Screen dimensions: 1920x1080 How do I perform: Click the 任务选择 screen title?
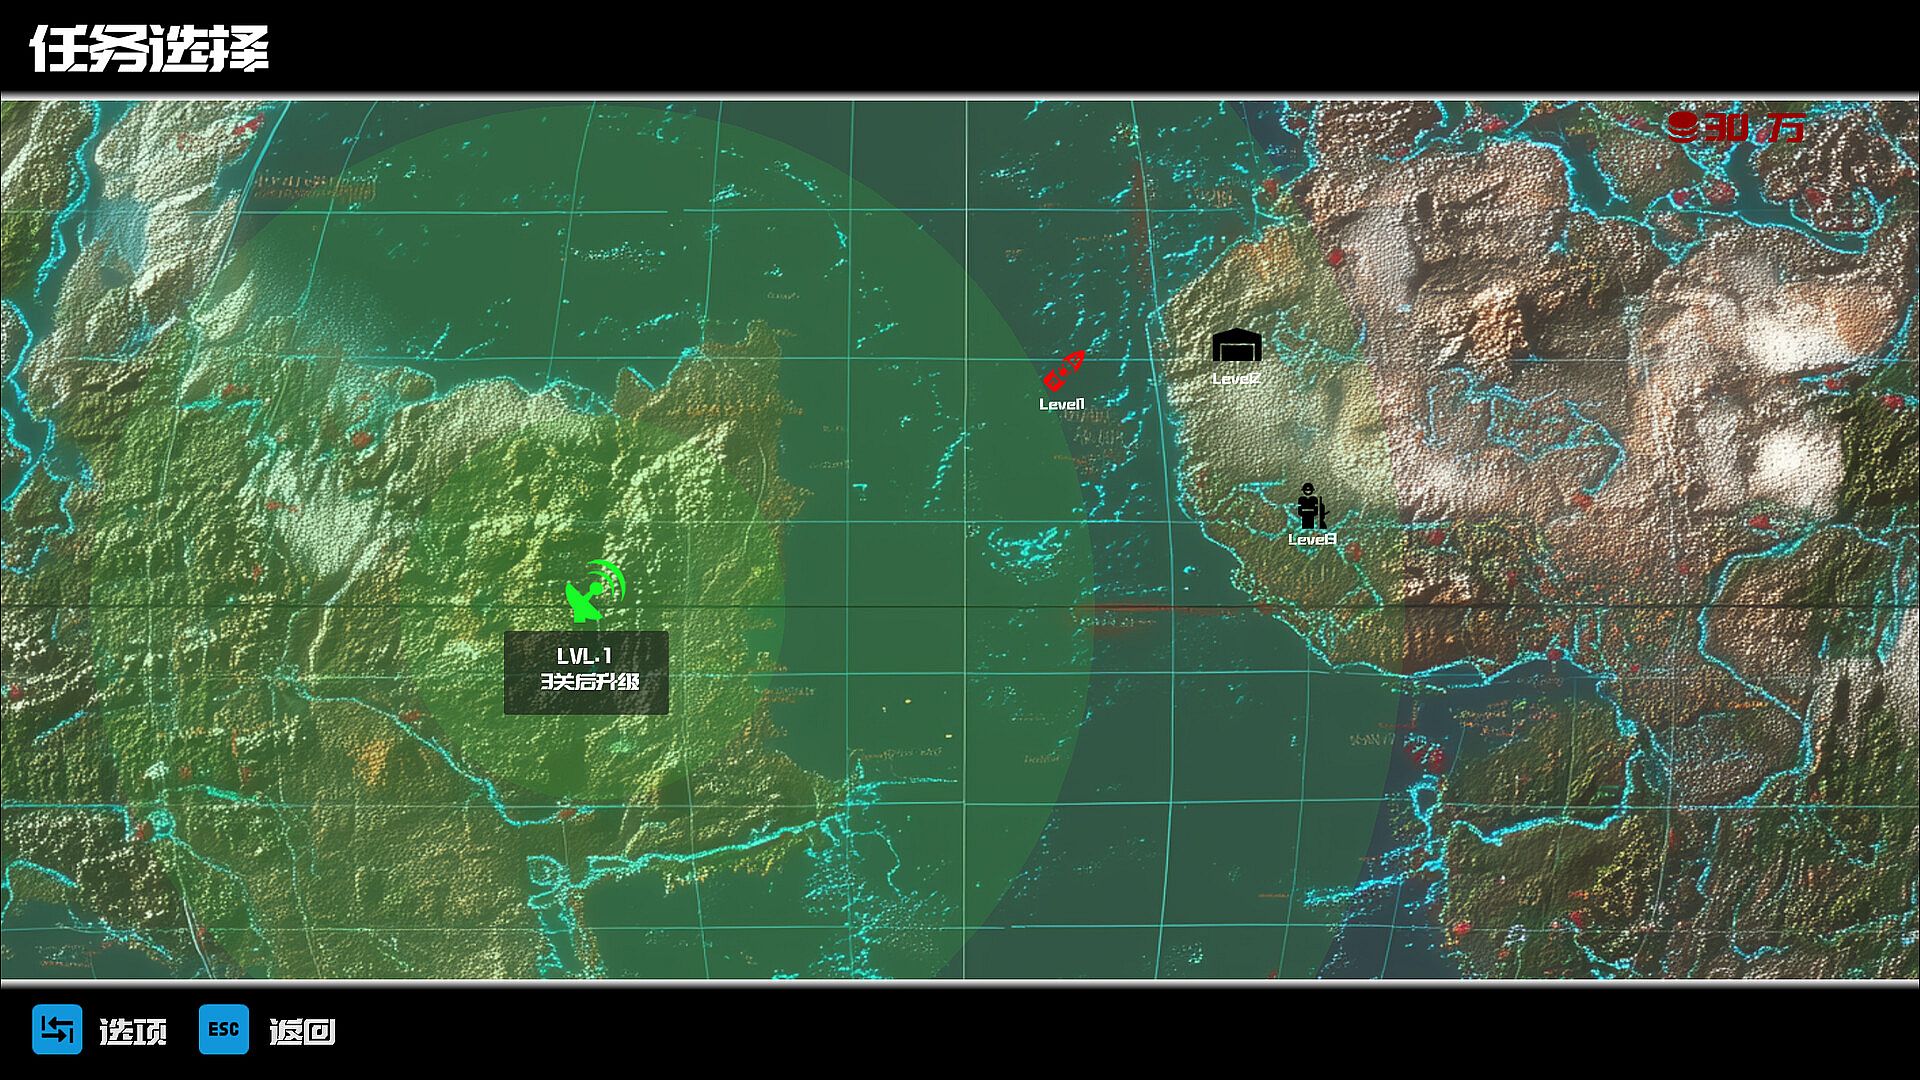pos(150,48)
